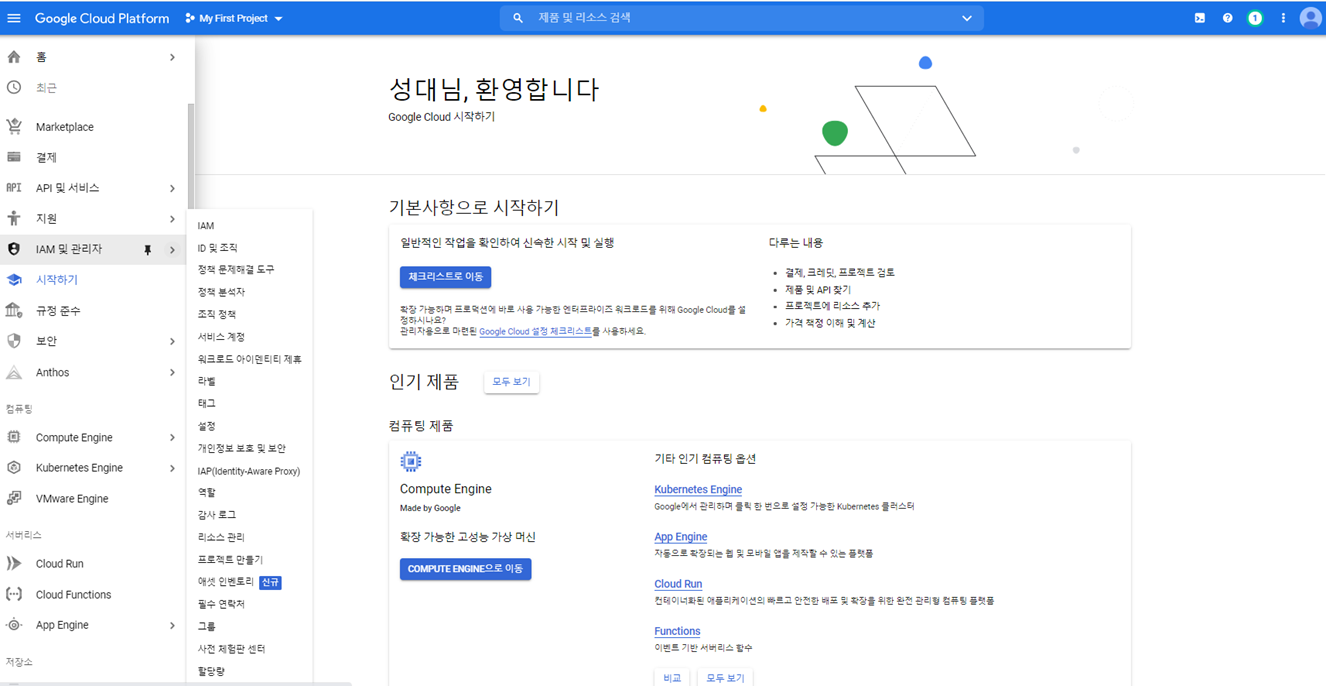
Task: Click the 비교 button
Action: pos(672,678)
